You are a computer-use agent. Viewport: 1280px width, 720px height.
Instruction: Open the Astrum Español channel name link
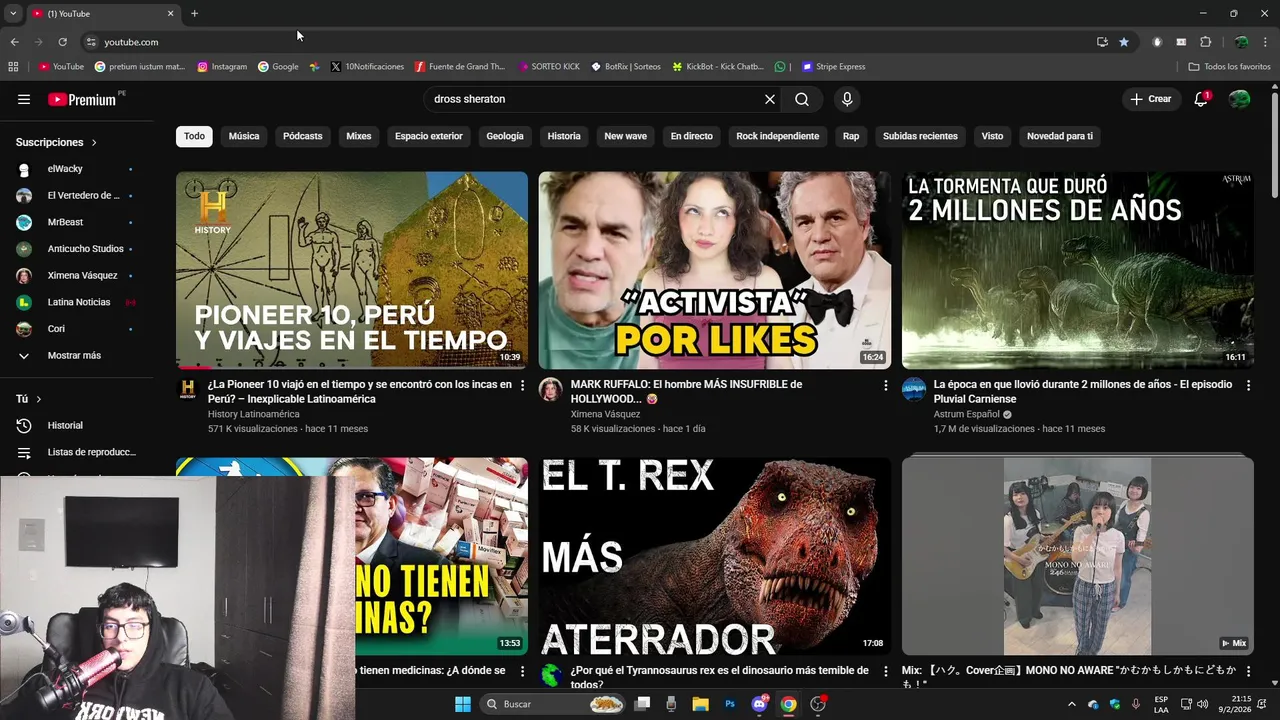(x=967, y=414)
